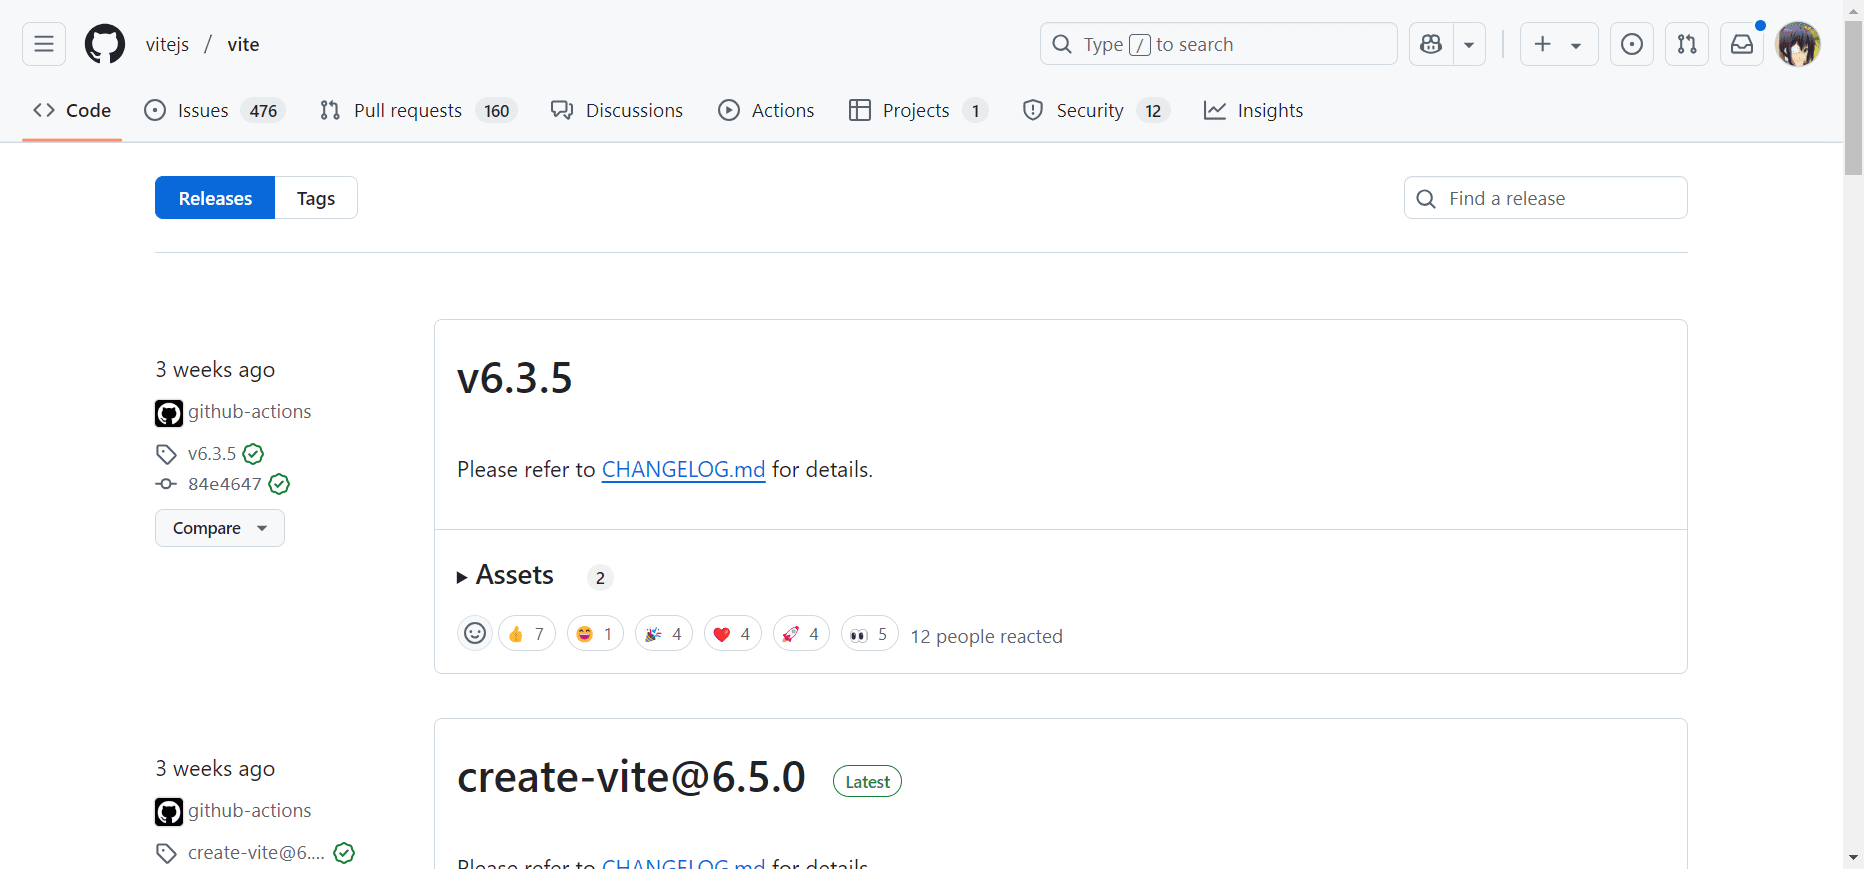Open the Insights tab
This screenshot has height=869, width=1864.
tap(1254, 110)
